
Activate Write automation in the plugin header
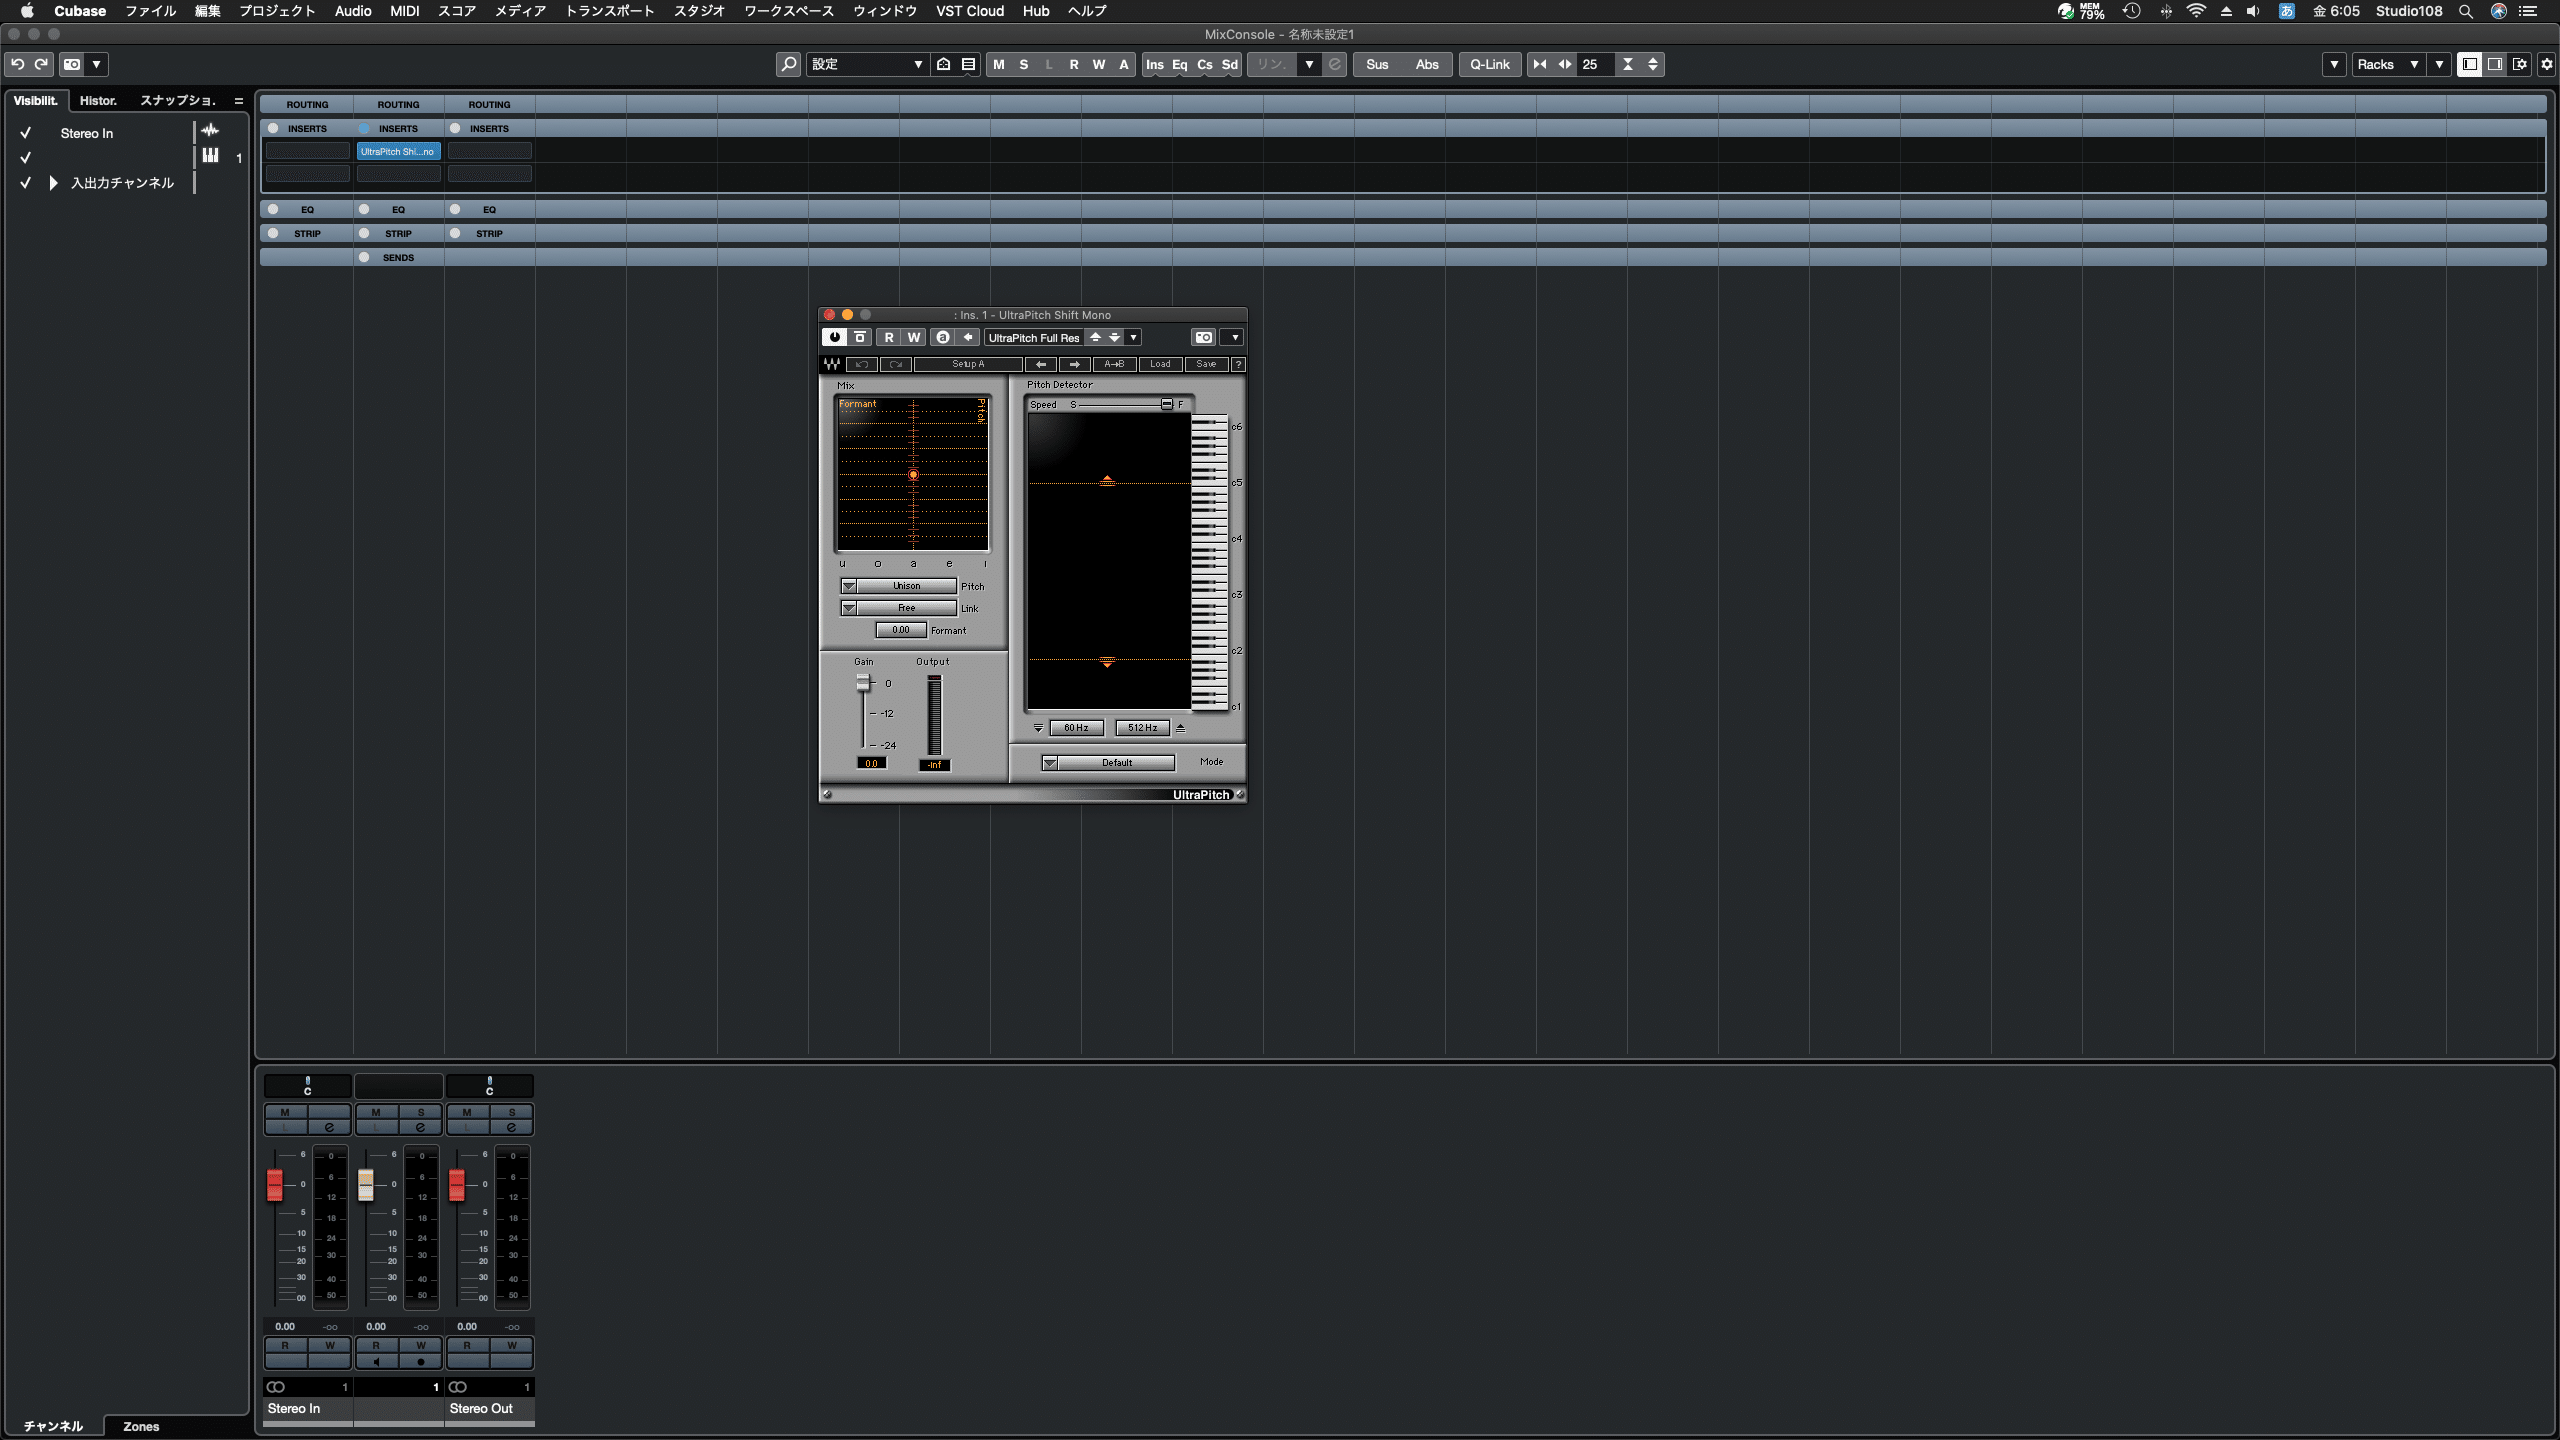[913, 337]
